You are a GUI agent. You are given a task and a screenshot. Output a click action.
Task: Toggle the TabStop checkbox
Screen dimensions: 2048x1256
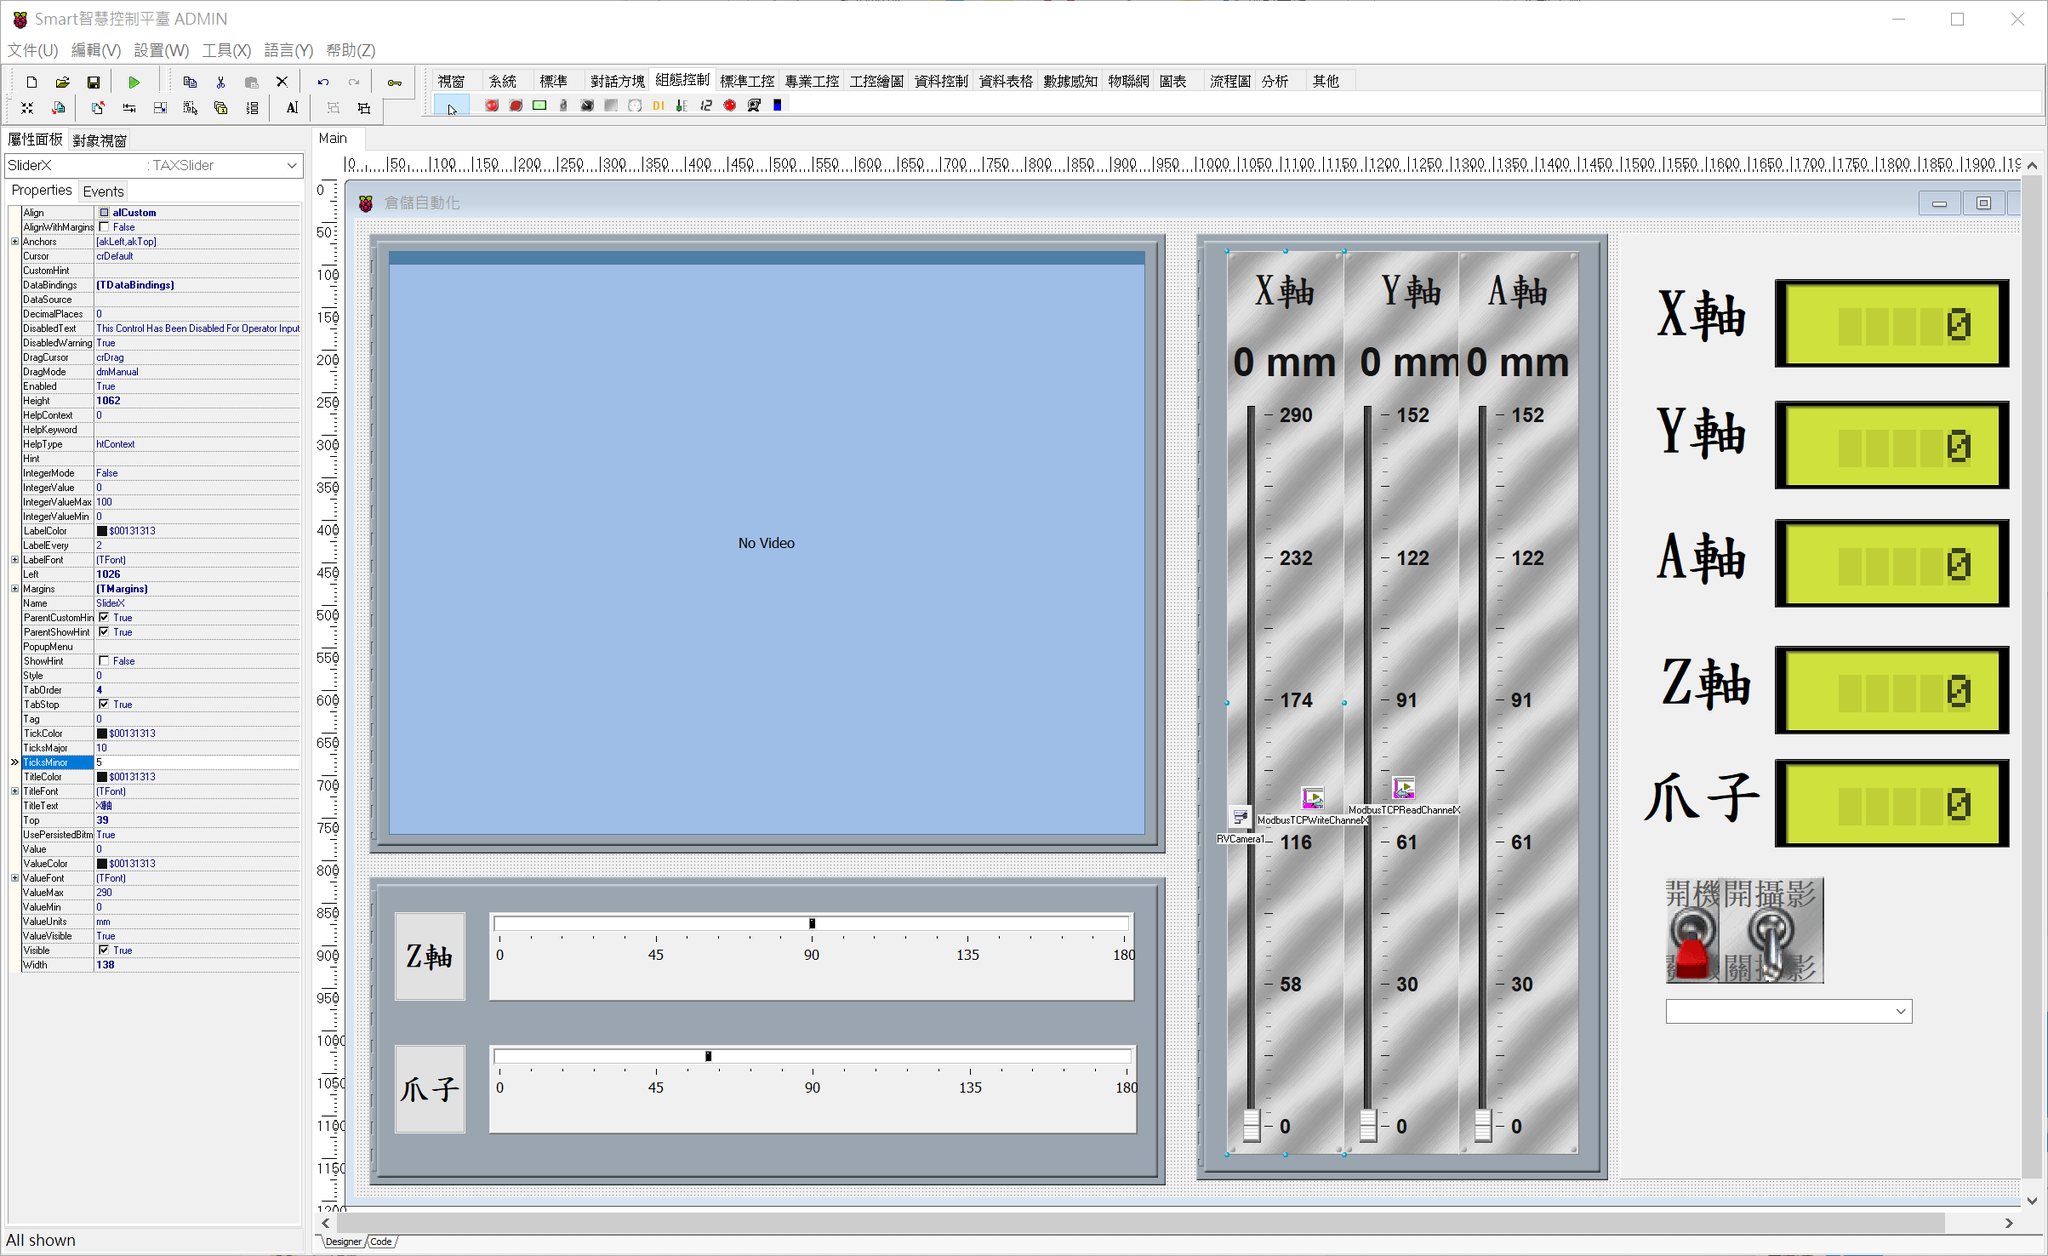104,704
